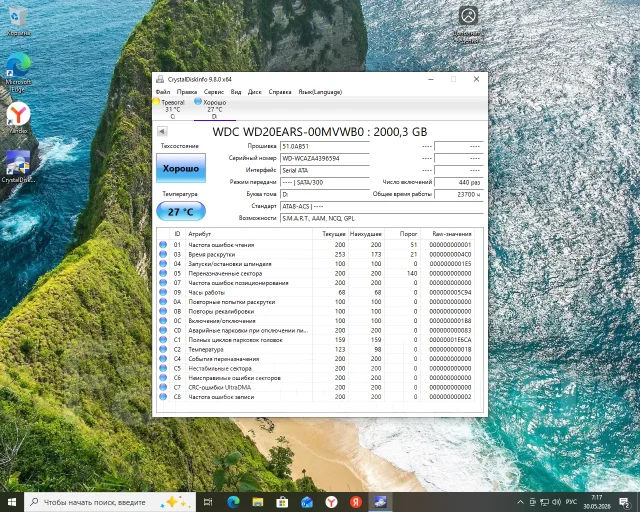640x512 pixels.
Task: Switch to the Тревога C: disk tab
Action: click(x=171, y=109)
